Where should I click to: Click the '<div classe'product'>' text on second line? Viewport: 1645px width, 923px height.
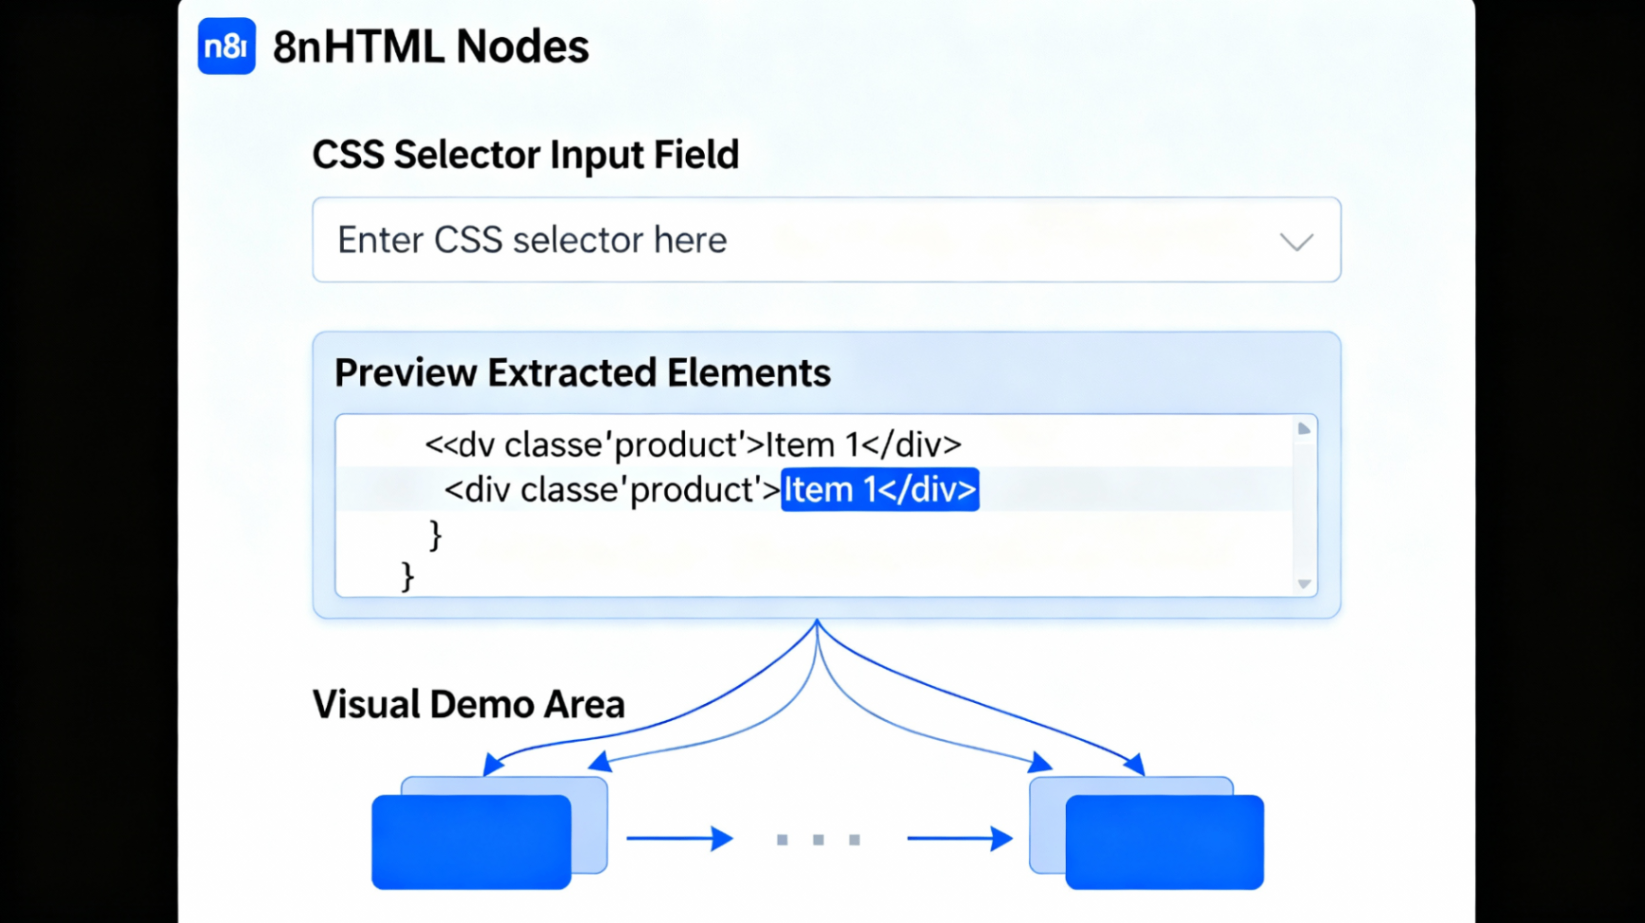(611, 490)
